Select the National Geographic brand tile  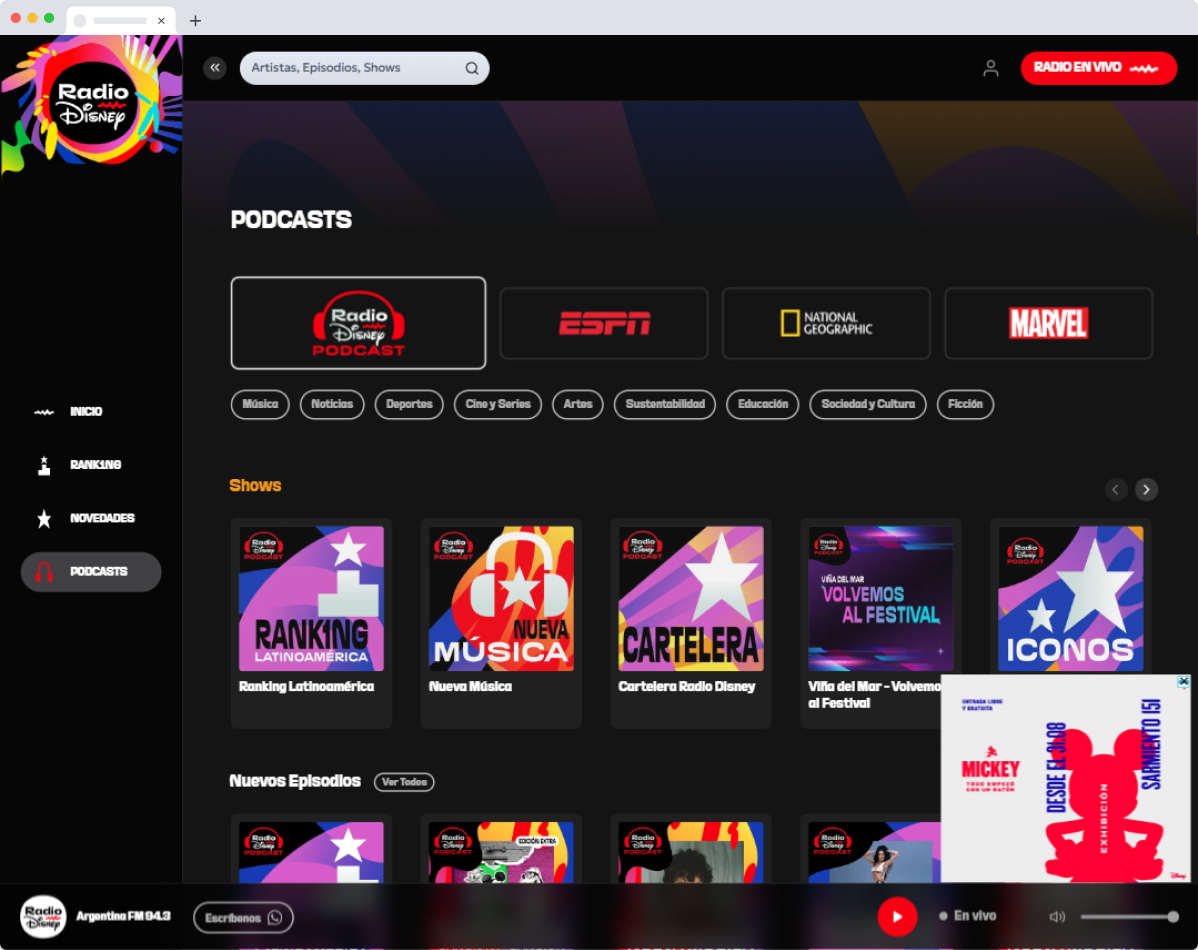click(x=826, y=323)
